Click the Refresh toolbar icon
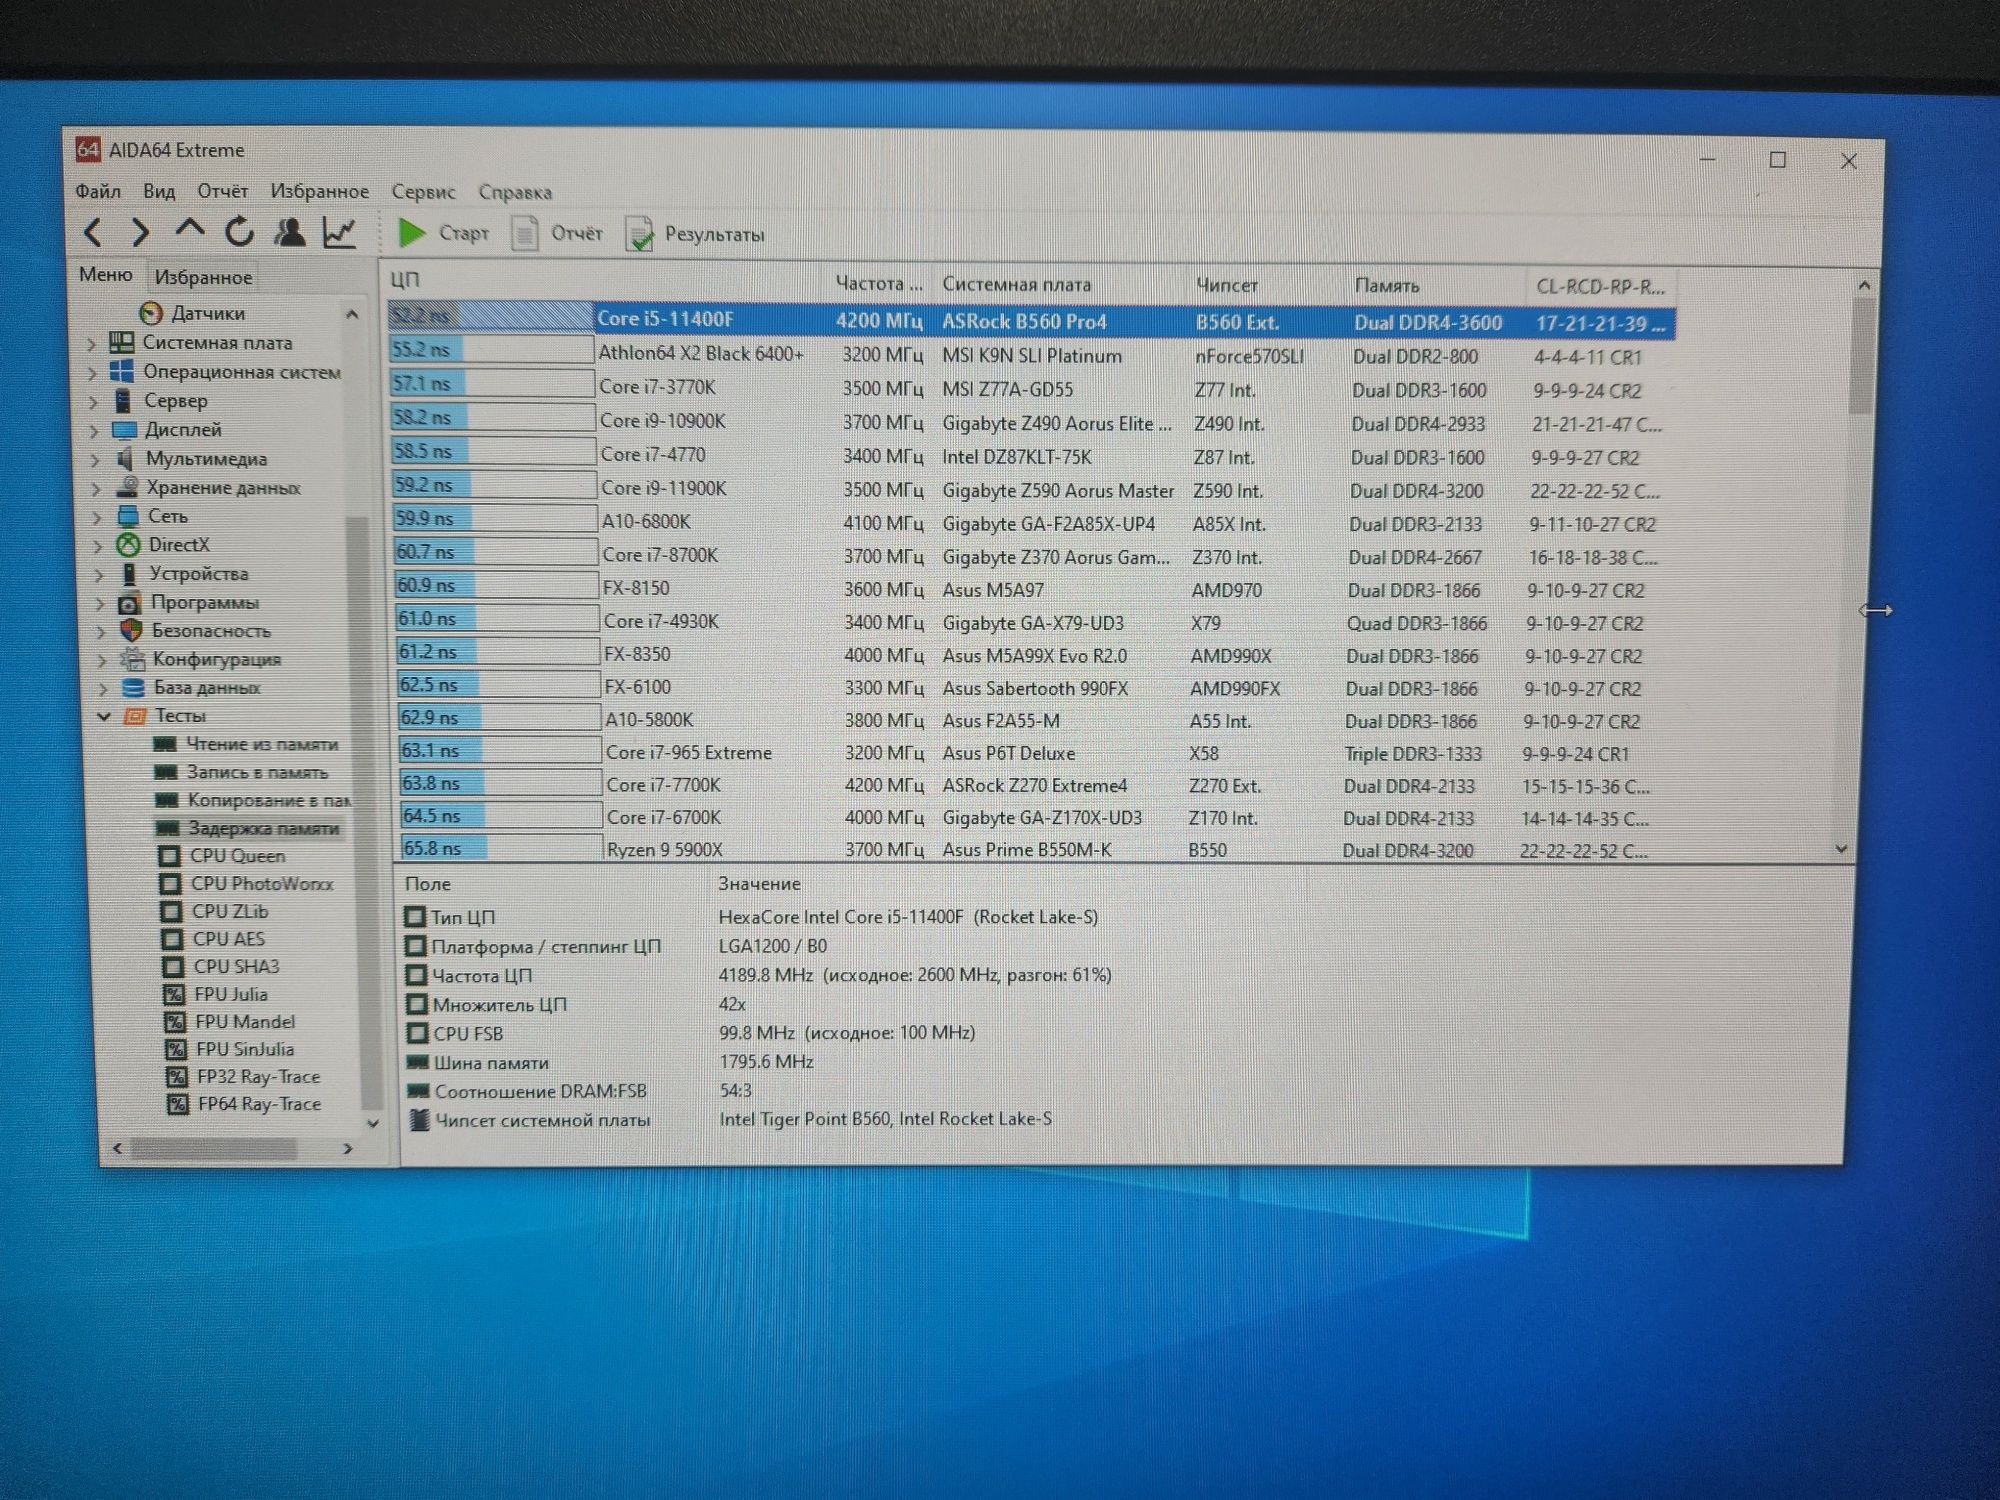Image resolution: width=2000 pixels, height=1500 pixels. click(239, 232)
